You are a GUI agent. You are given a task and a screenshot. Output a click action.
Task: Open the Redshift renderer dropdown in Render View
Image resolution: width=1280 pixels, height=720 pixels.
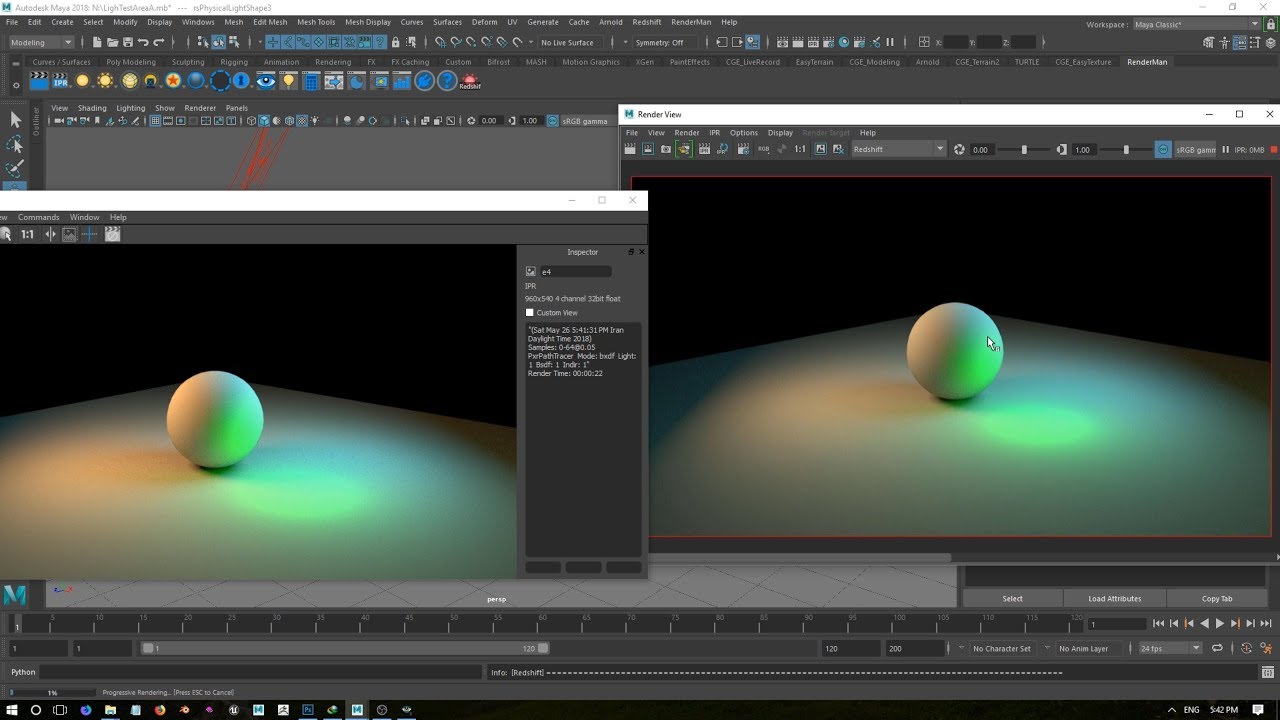(898, 149)
